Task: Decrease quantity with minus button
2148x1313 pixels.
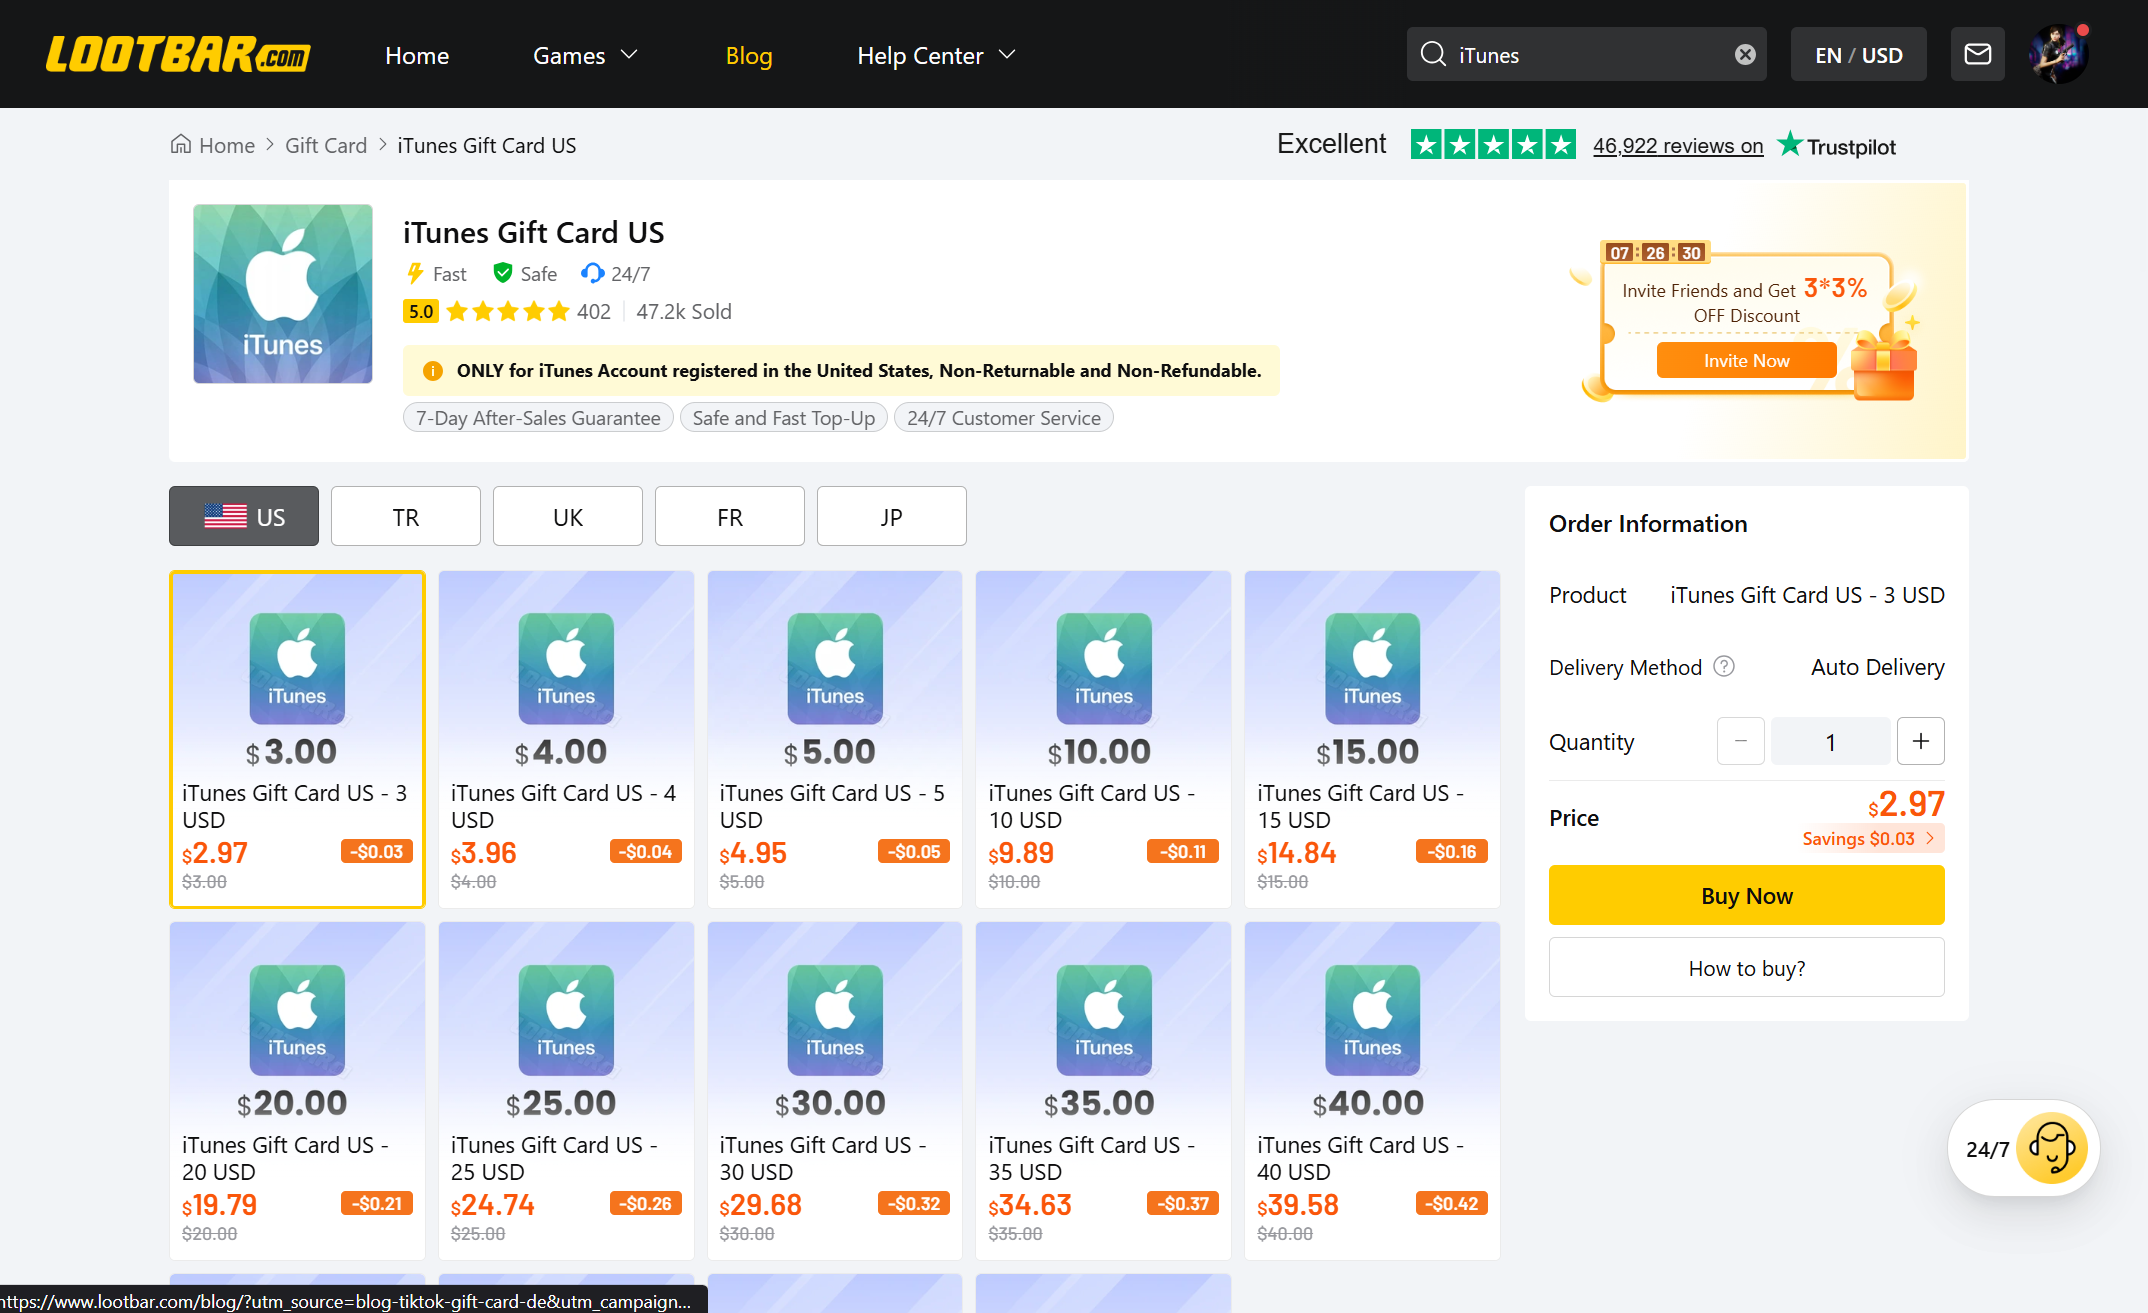Action: coord(1740,741)
